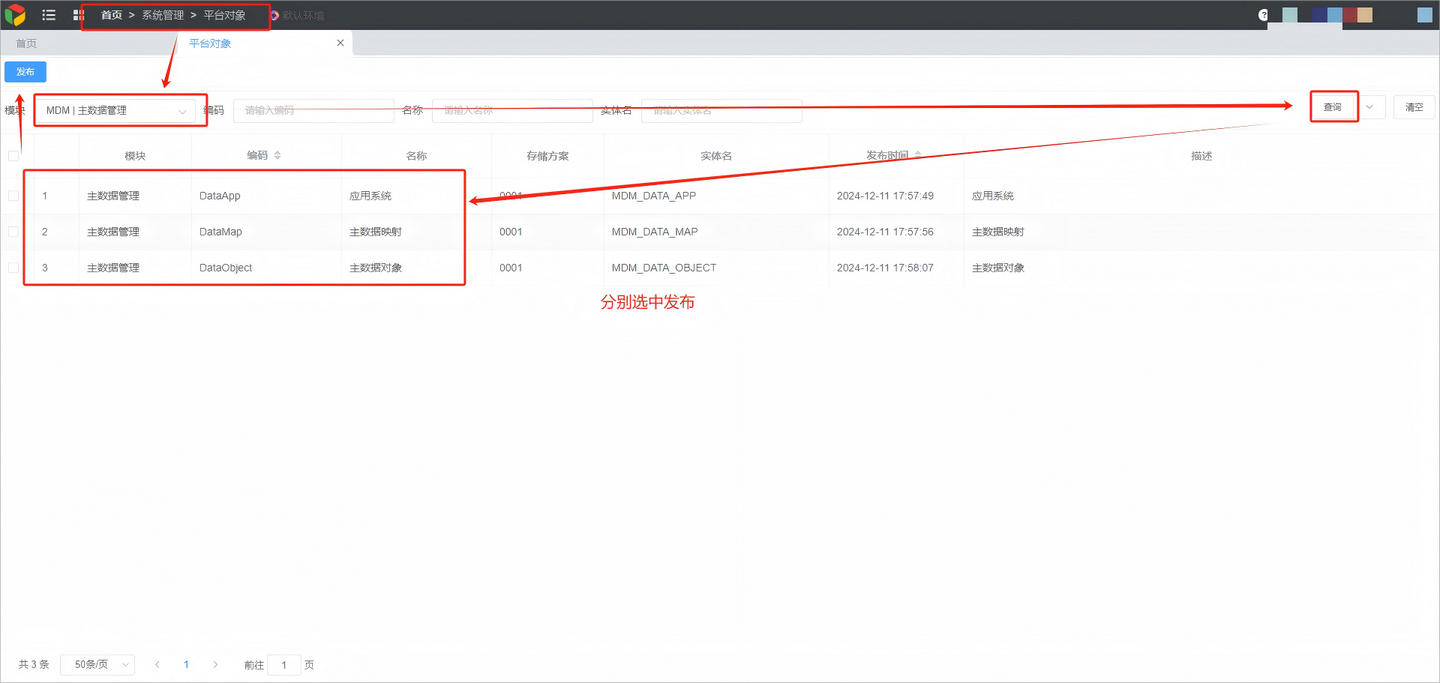Check the select-all checkbox in table header
Image resolution: width=1440 pixels, height=683 pixels.
[x=14, y=155]
